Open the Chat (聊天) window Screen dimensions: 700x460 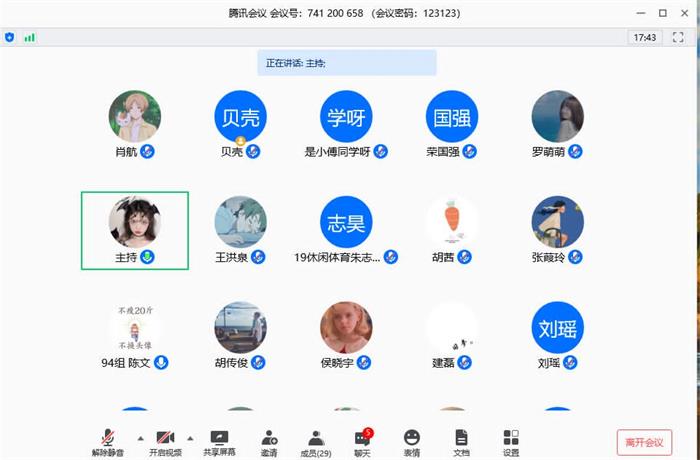click(x=363, y=438)
